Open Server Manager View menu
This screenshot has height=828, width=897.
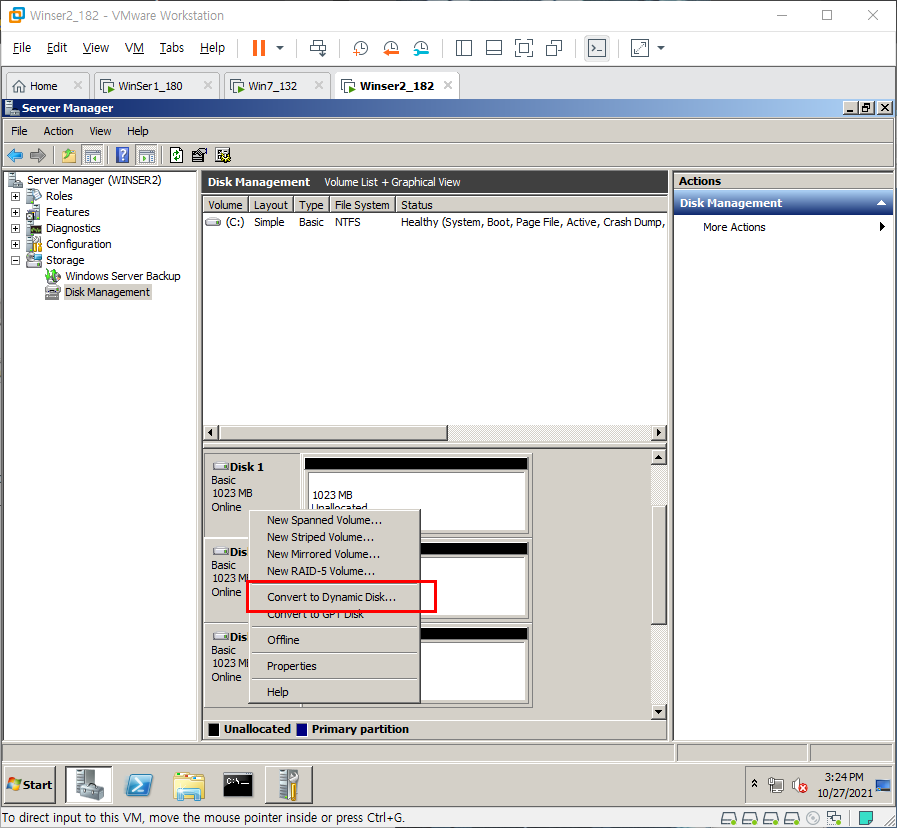pyautogui.click(x=100, y=131)
